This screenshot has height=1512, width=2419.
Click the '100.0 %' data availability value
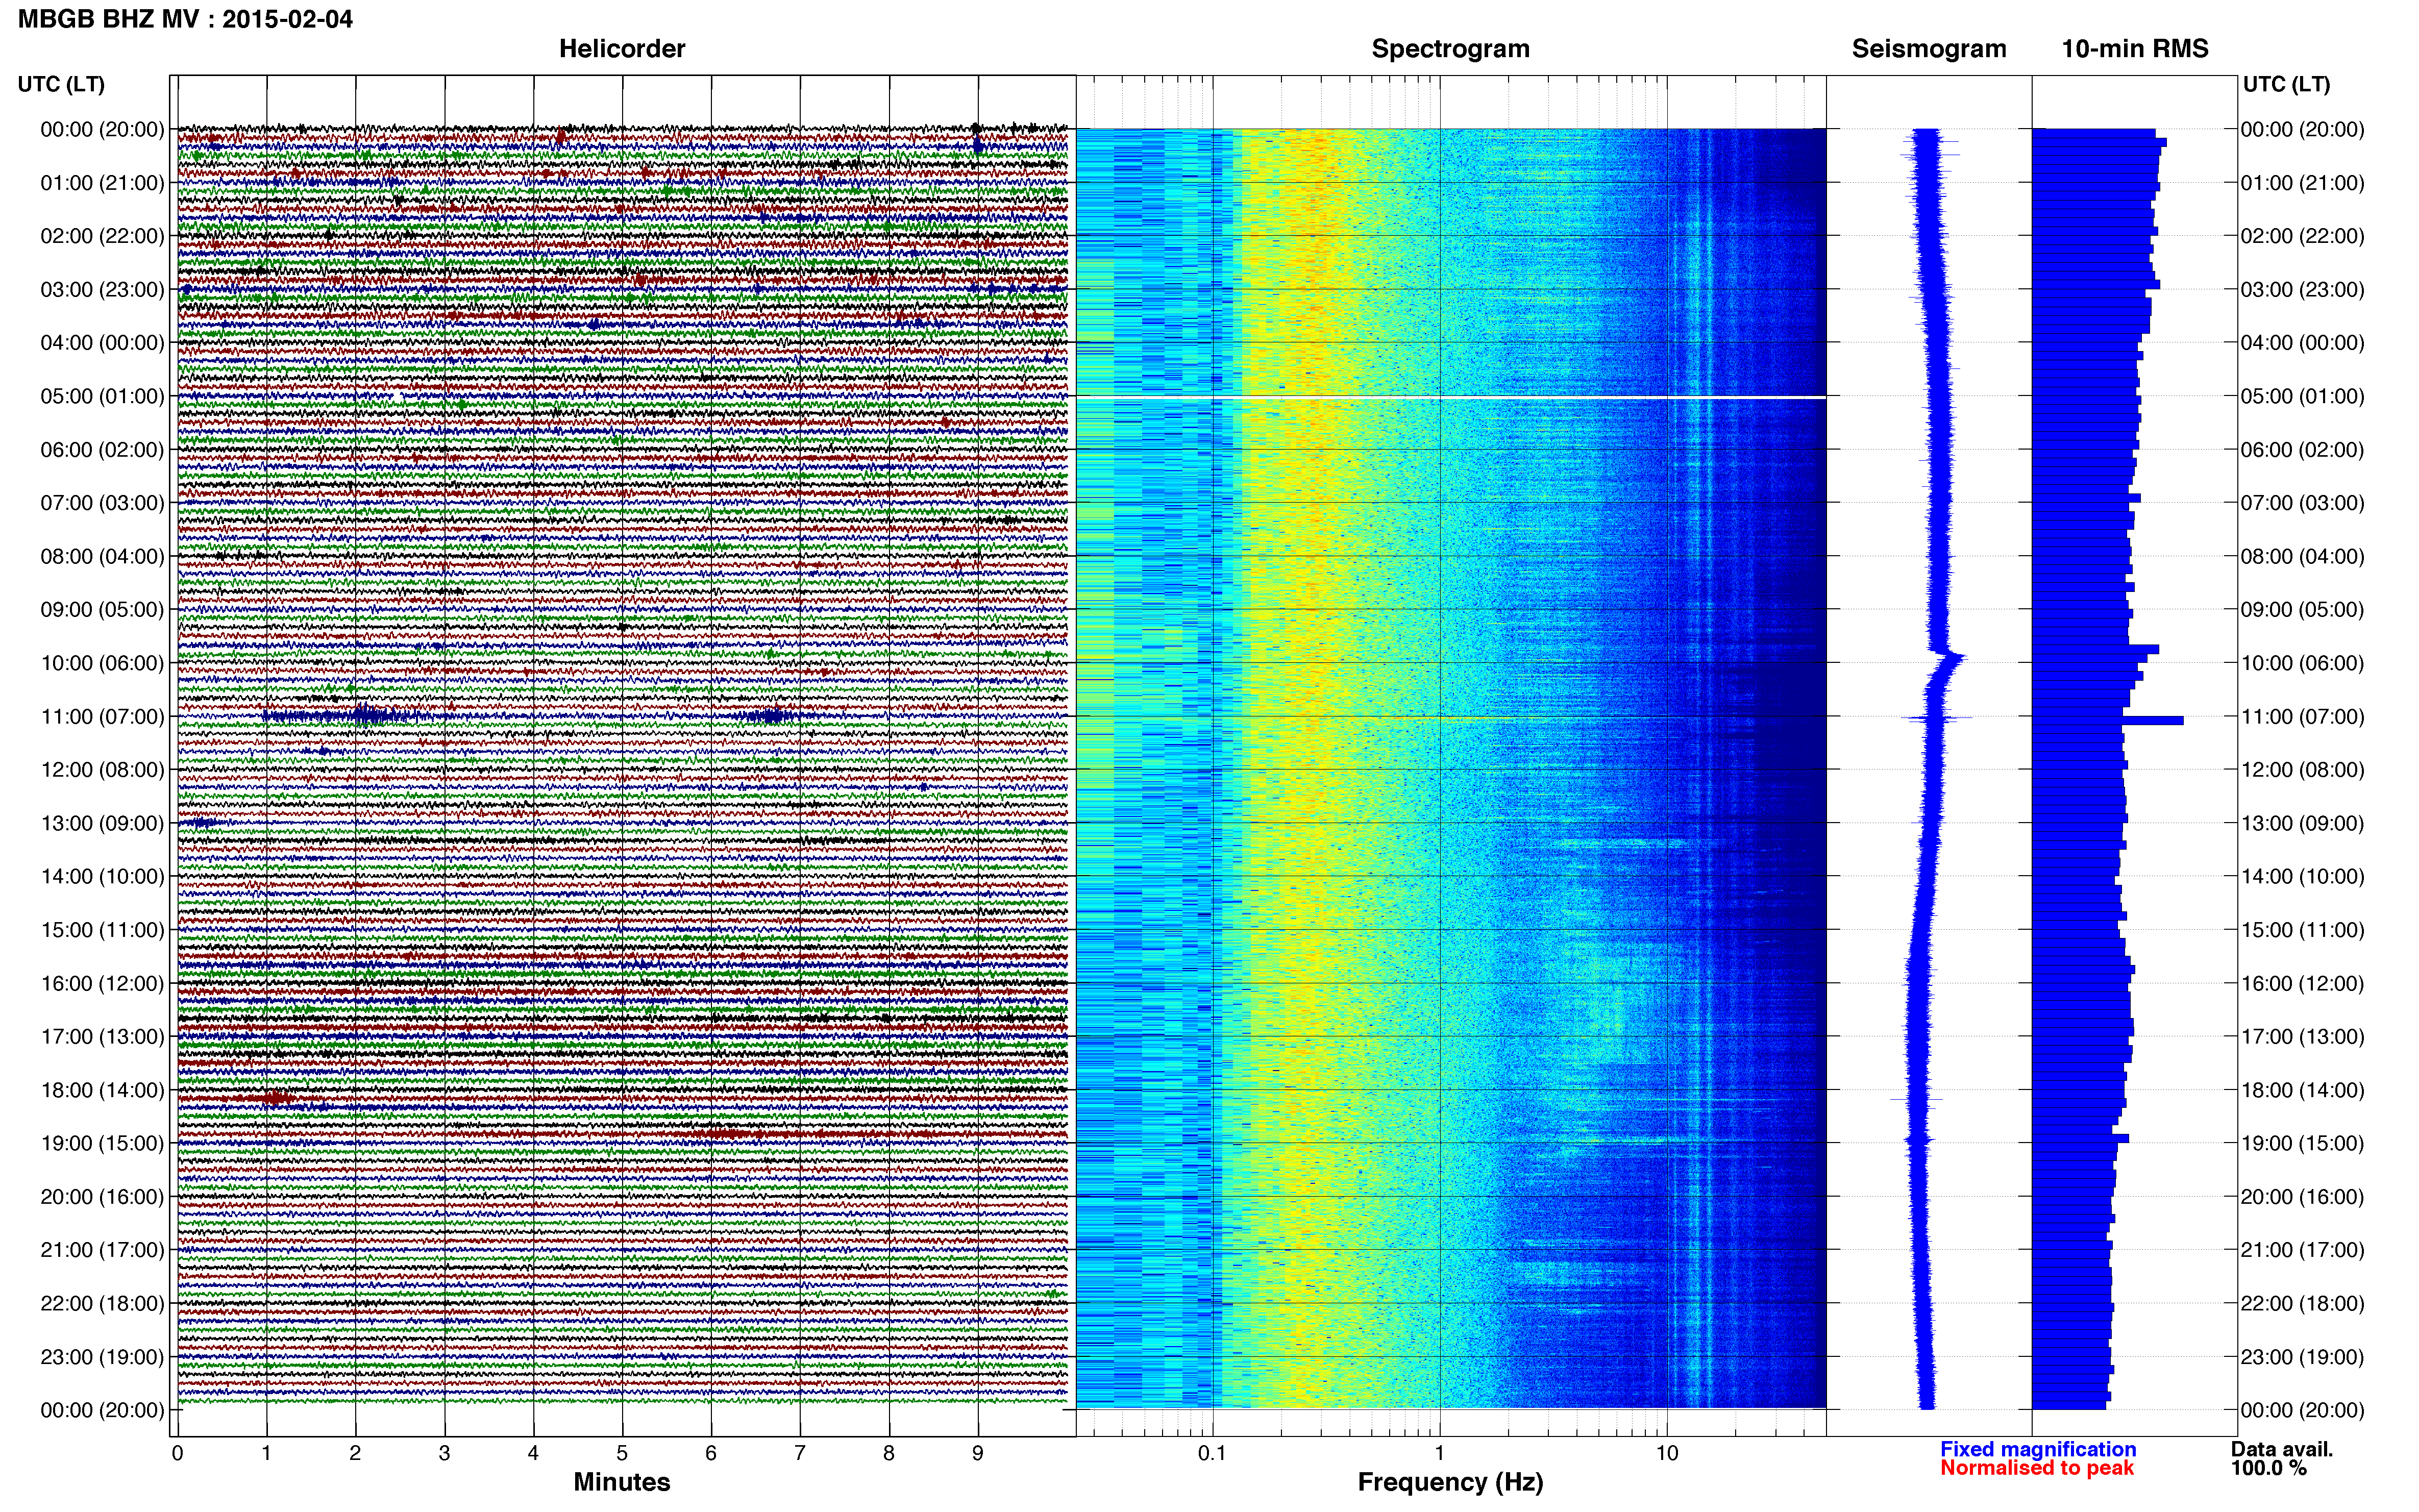2269,1468
